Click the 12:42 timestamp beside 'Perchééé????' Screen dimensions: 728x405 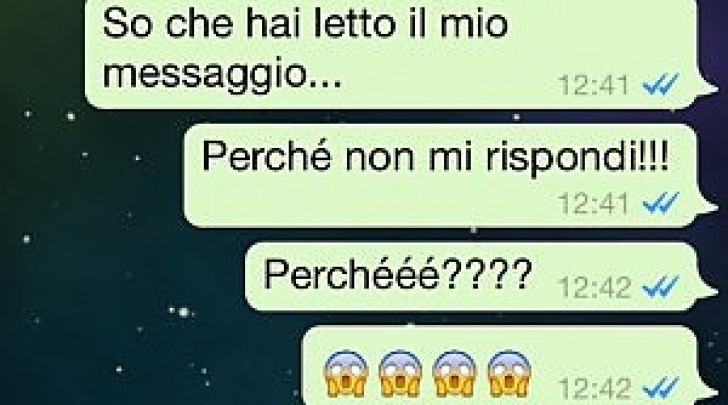(593, 287)
